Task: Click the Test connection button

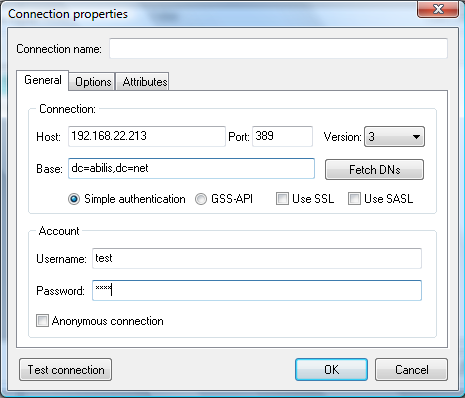Action: point(66,370)
